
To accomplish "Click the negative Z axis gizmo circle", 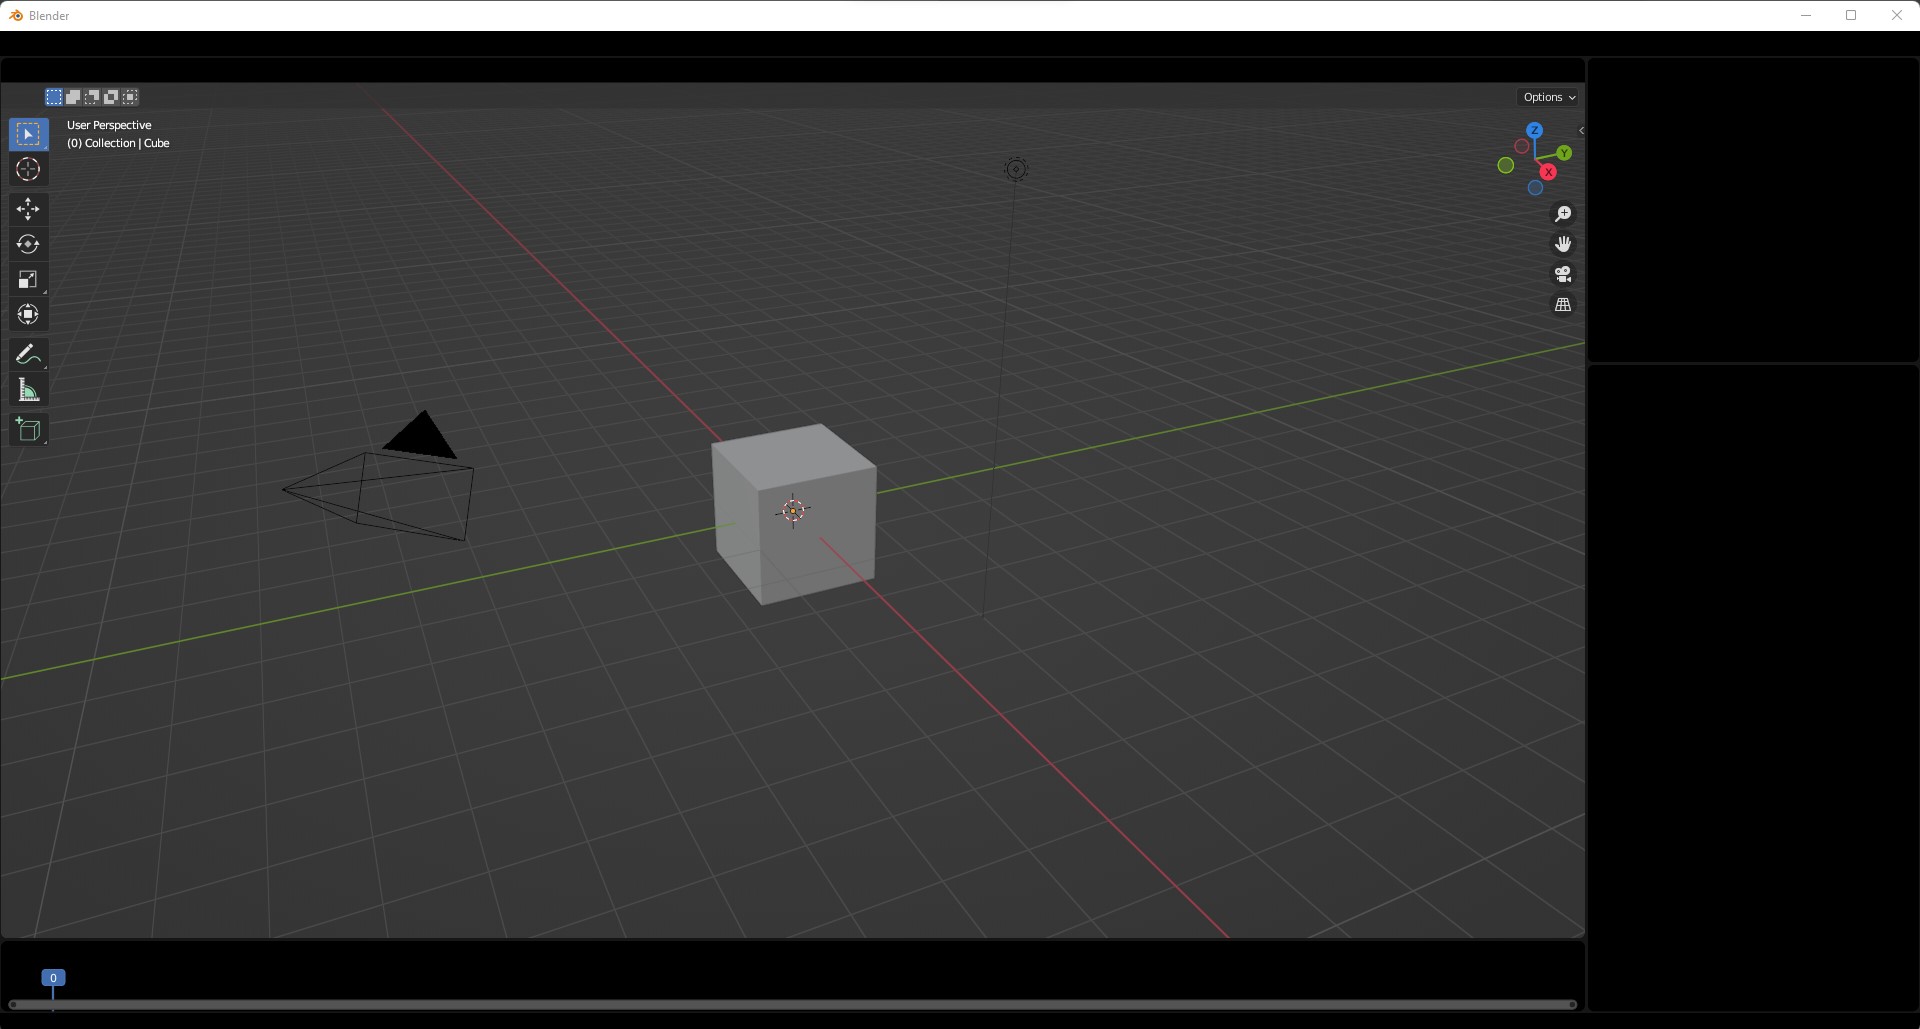I will pyautogui.click(x=1535, y=188).
